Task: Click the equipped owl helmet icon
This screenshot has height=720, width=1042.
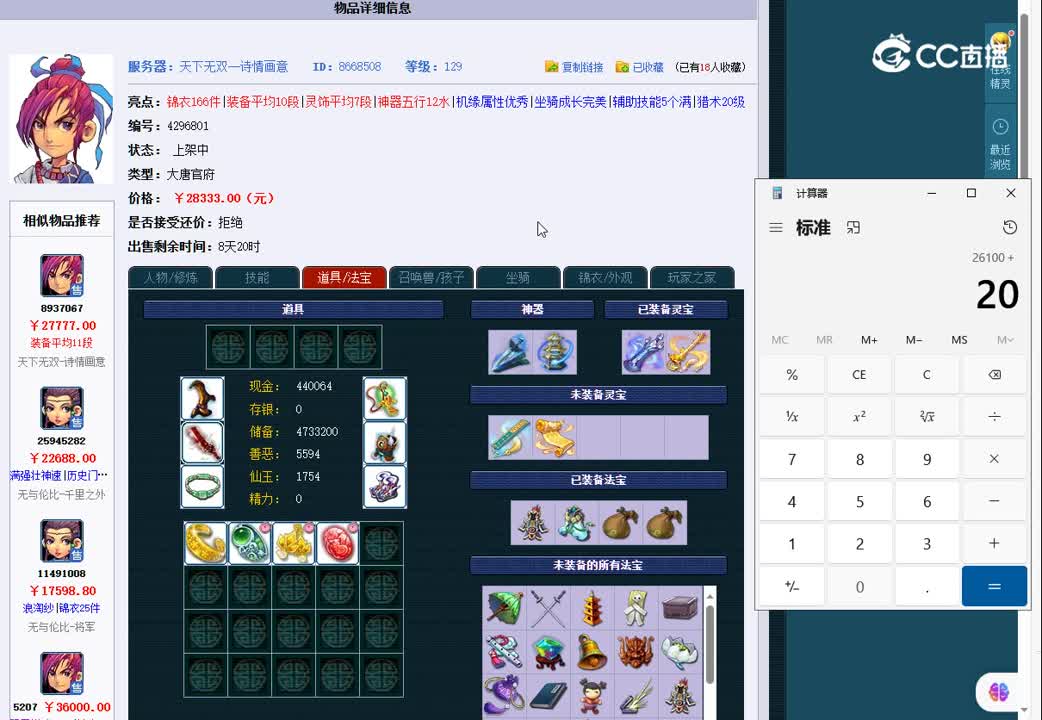Action: click(x=385, y=442)
